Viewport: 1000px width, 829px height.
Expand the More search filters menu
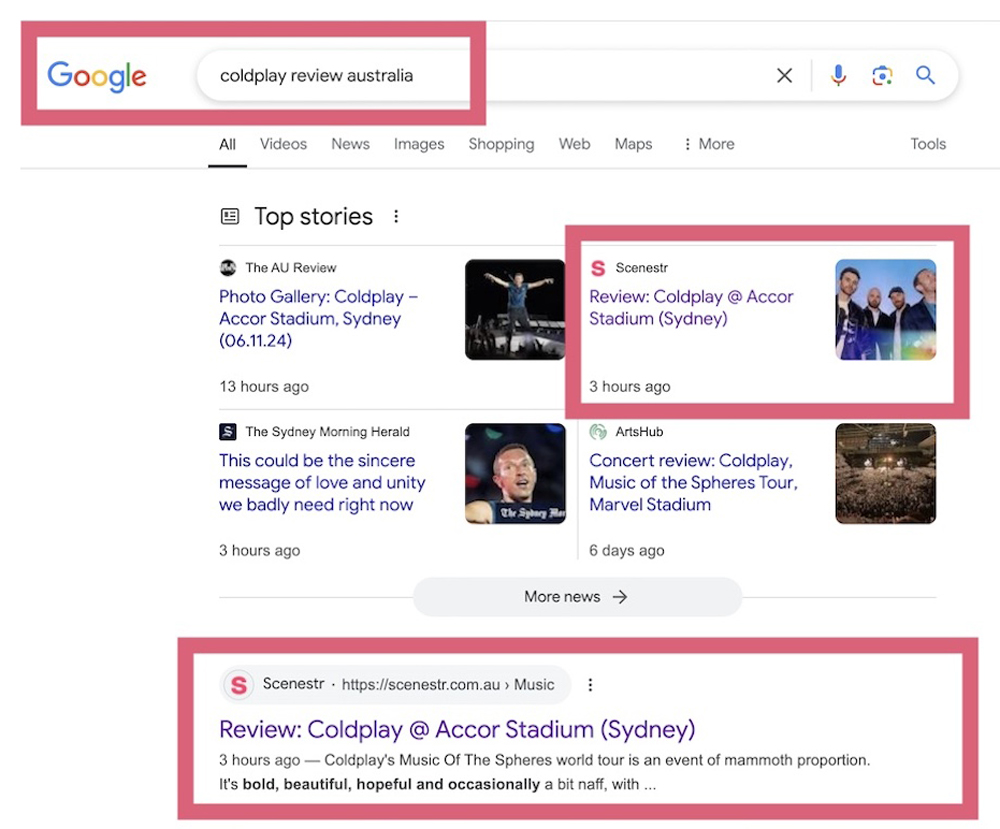(708, 144)
